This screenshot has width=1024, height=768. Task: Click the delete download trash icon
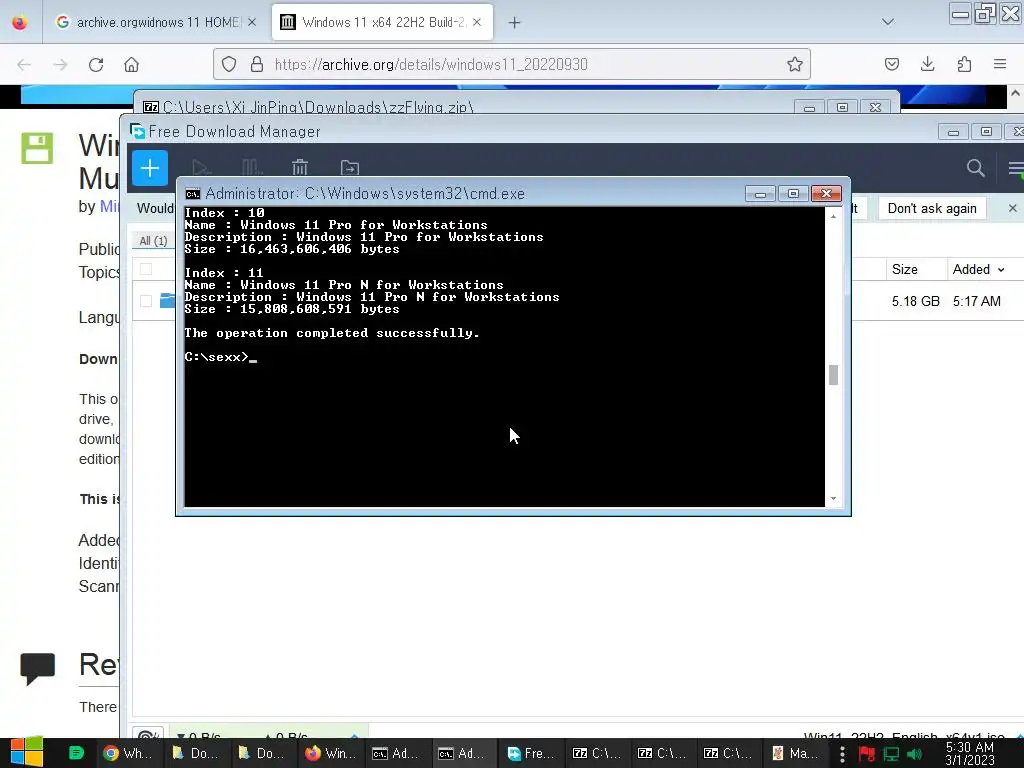pos(300,168)
